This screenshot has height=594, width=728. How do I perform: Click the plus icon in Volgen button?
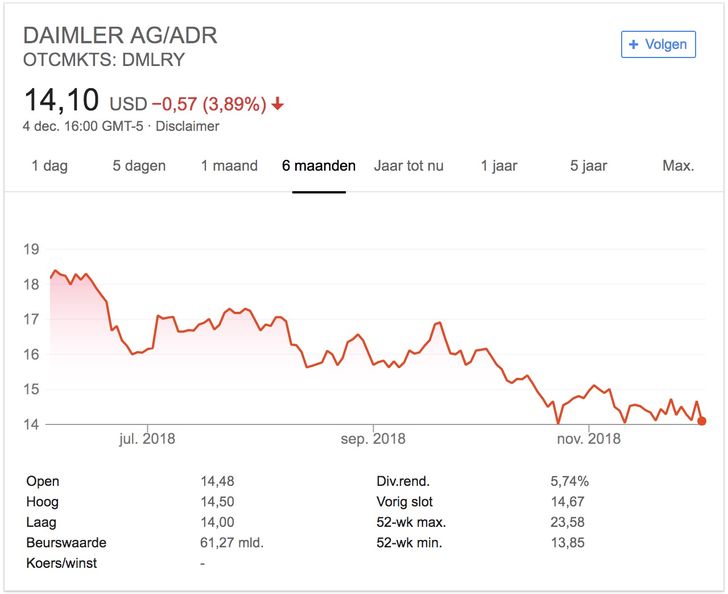[x=633, y=45]
